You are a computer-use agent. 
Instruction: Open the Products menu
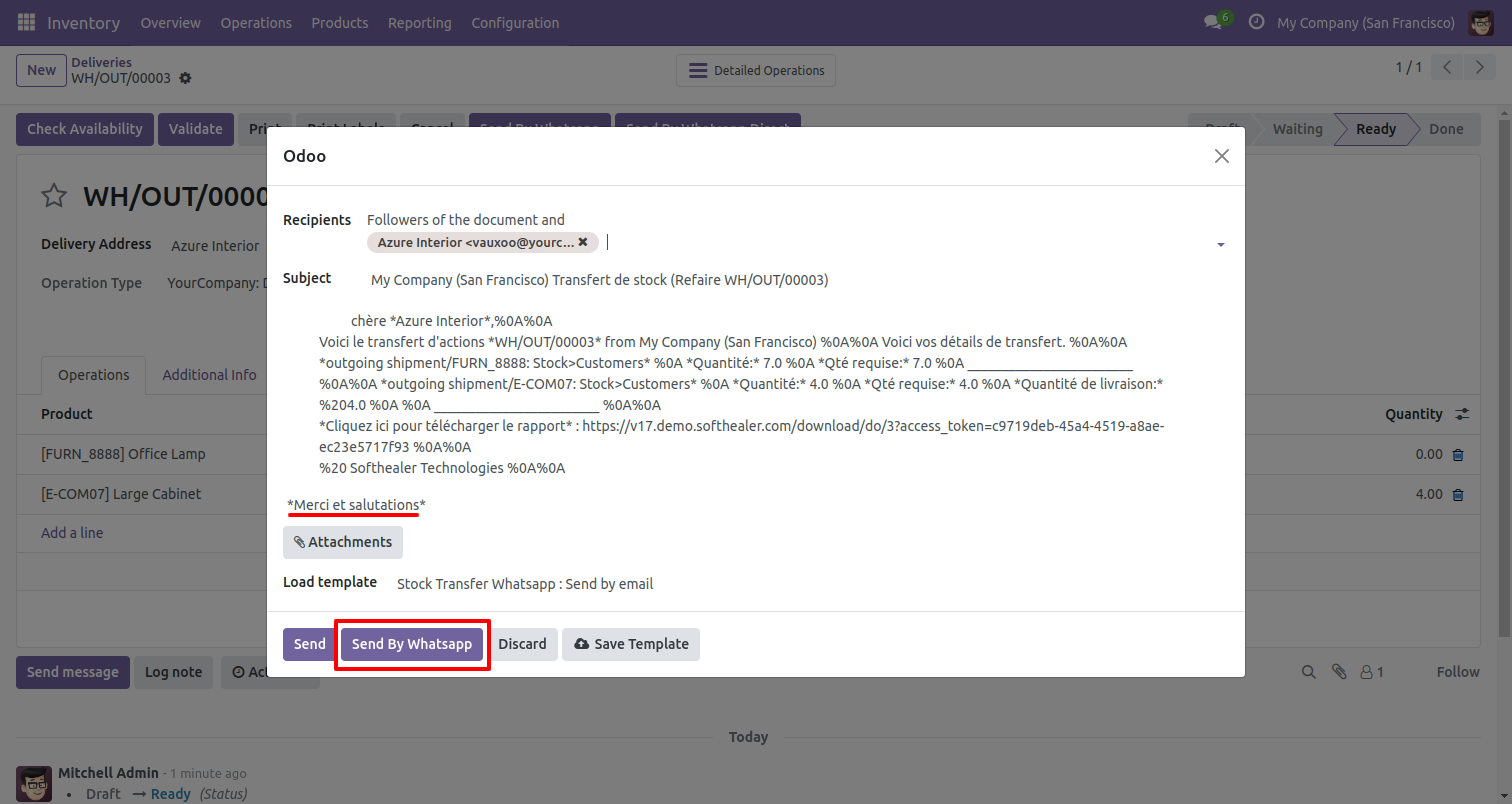[x=340, y=22]
